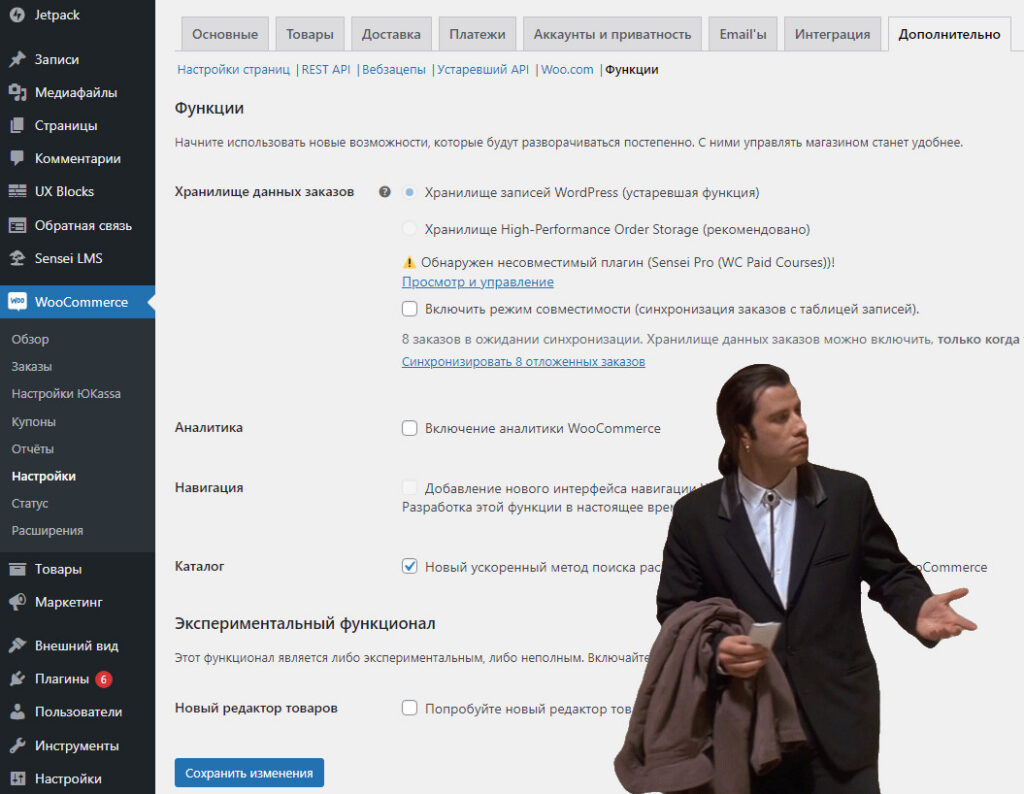Viewport: 1024px width, 794px height.
Task: Click the pushpin icon beside Записи
Action: (x=18, y=59)
